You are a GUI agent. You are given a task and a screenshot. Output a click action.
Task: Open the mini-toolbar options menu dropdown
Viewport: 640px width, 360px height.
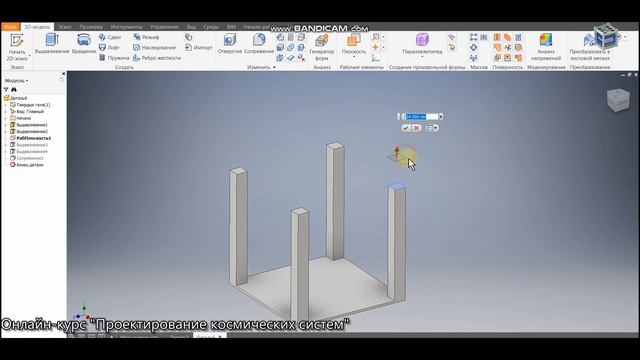[x=432, y=128]
